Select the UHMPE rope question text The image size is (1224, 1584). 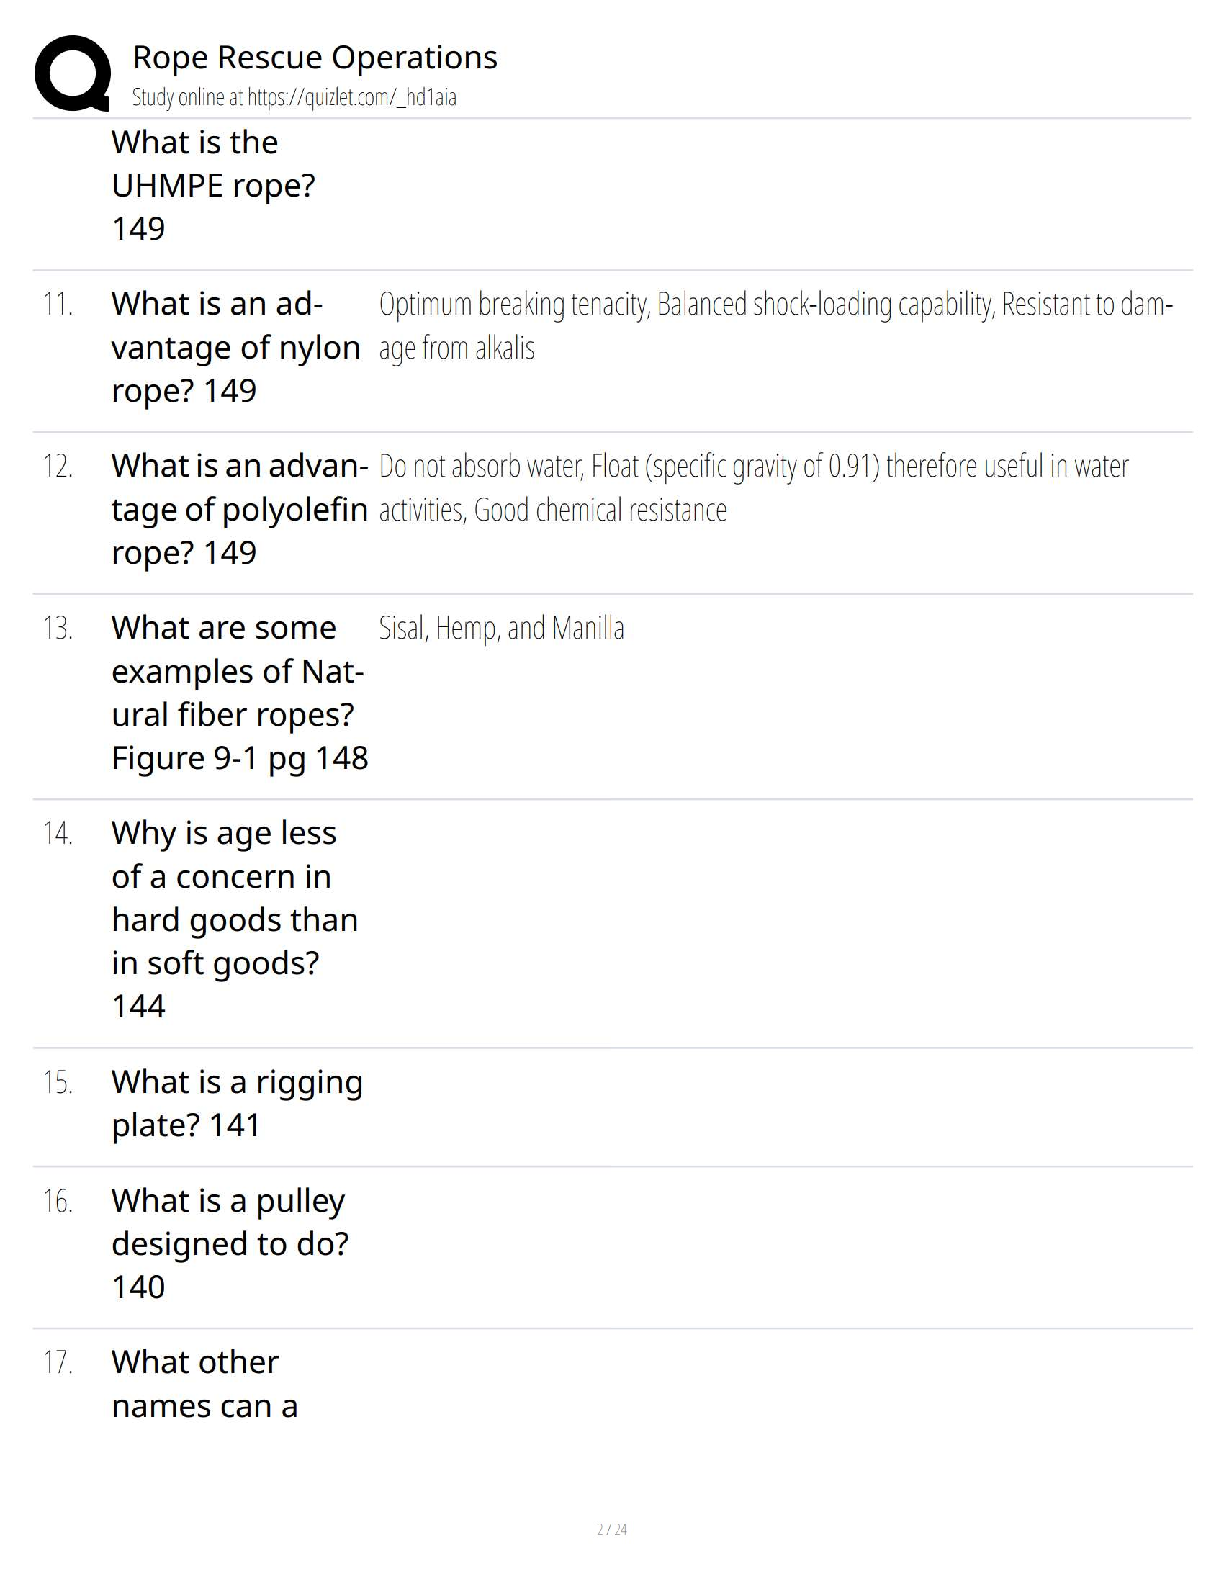tap(214, 185)
